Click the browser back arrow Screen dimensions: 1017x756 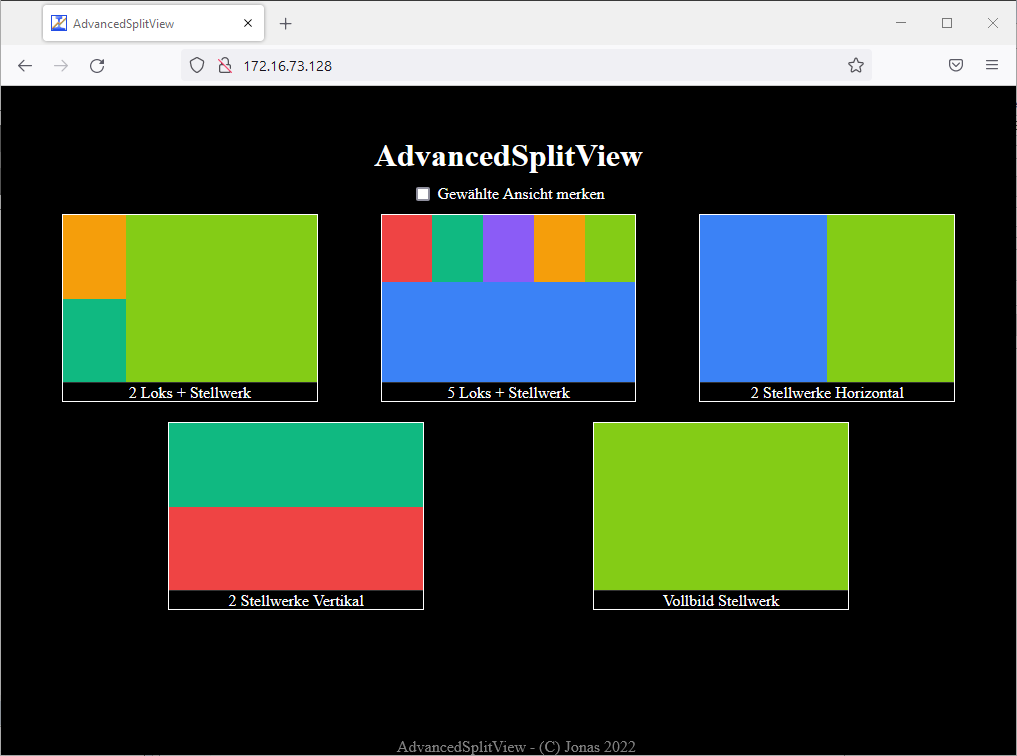25,66
